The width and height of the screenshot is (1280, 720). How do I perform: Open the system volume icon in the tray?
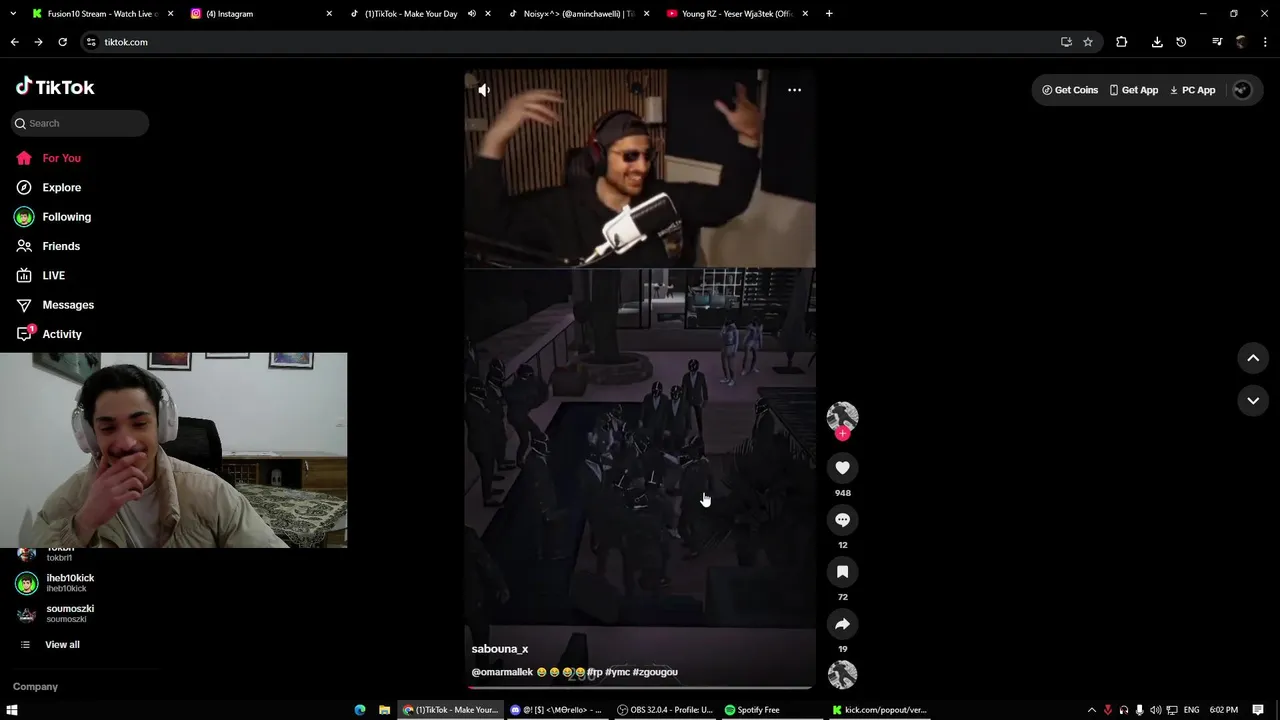point(1155,710)
